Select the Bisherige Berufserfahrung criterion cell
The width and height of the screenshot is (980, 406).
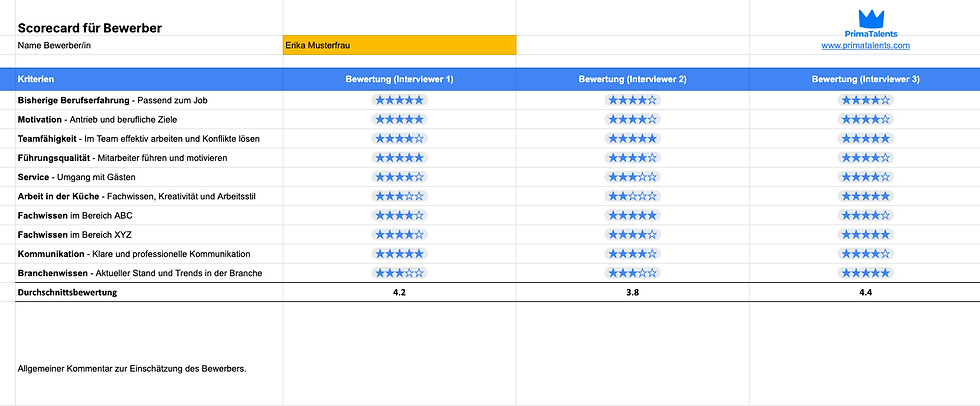click(149, 100)
